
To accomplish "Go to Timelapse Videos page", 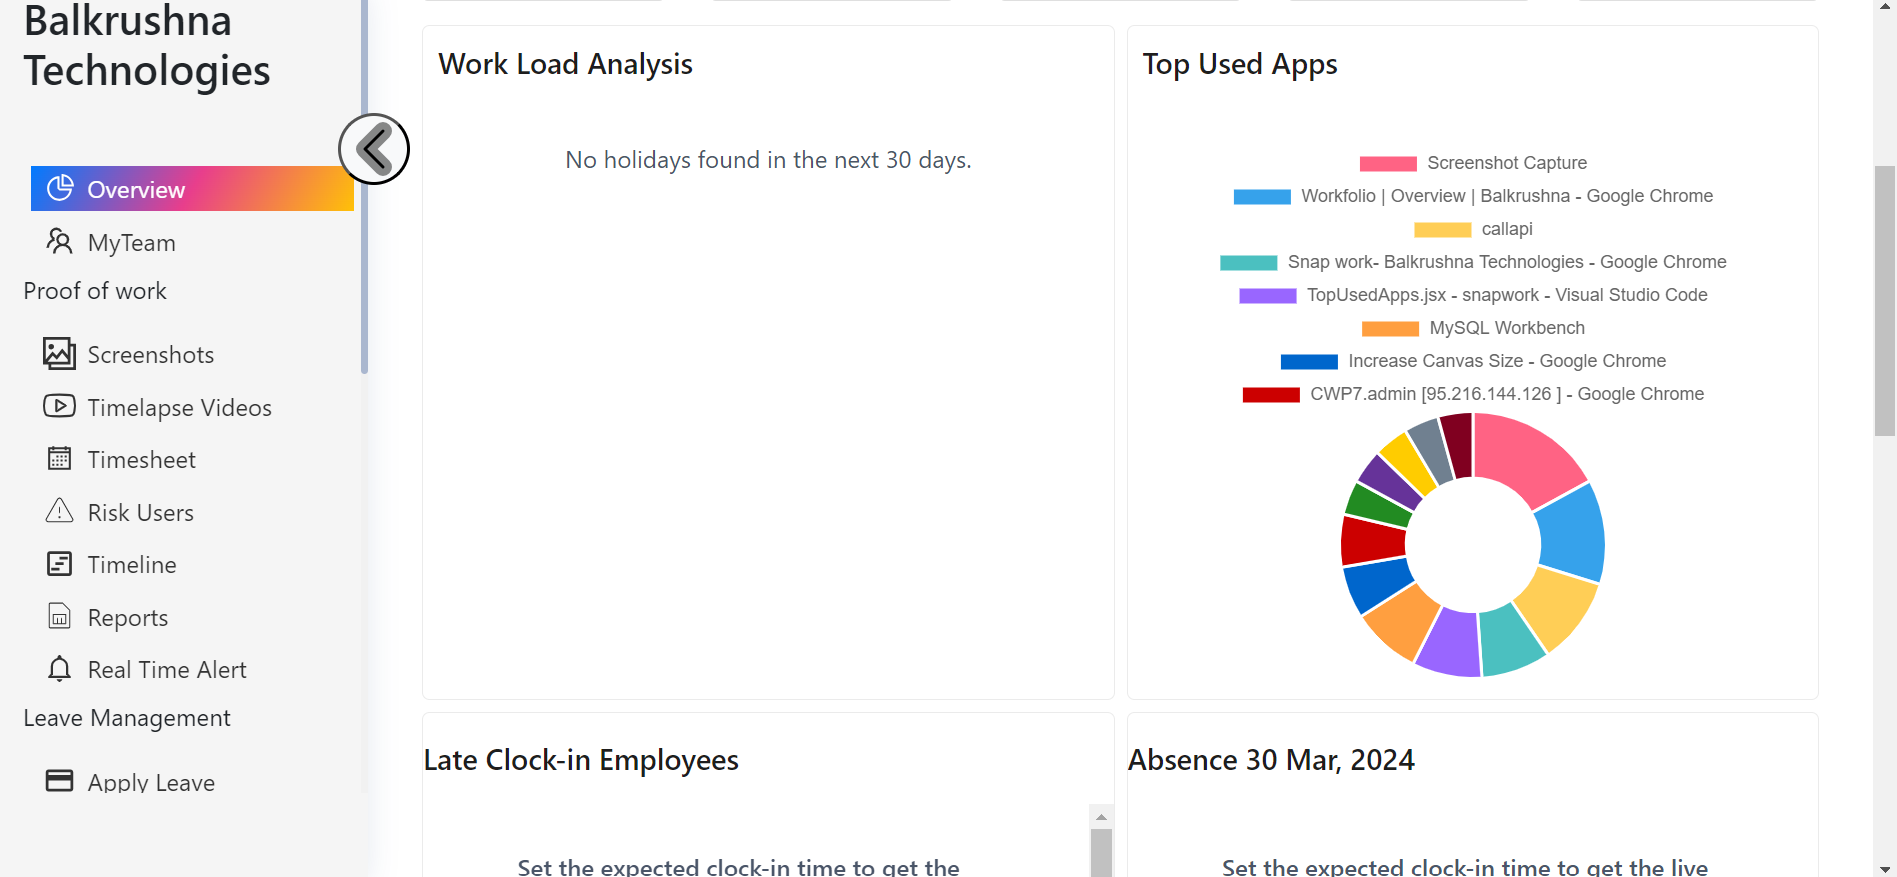I will click(x=179, y=408).
